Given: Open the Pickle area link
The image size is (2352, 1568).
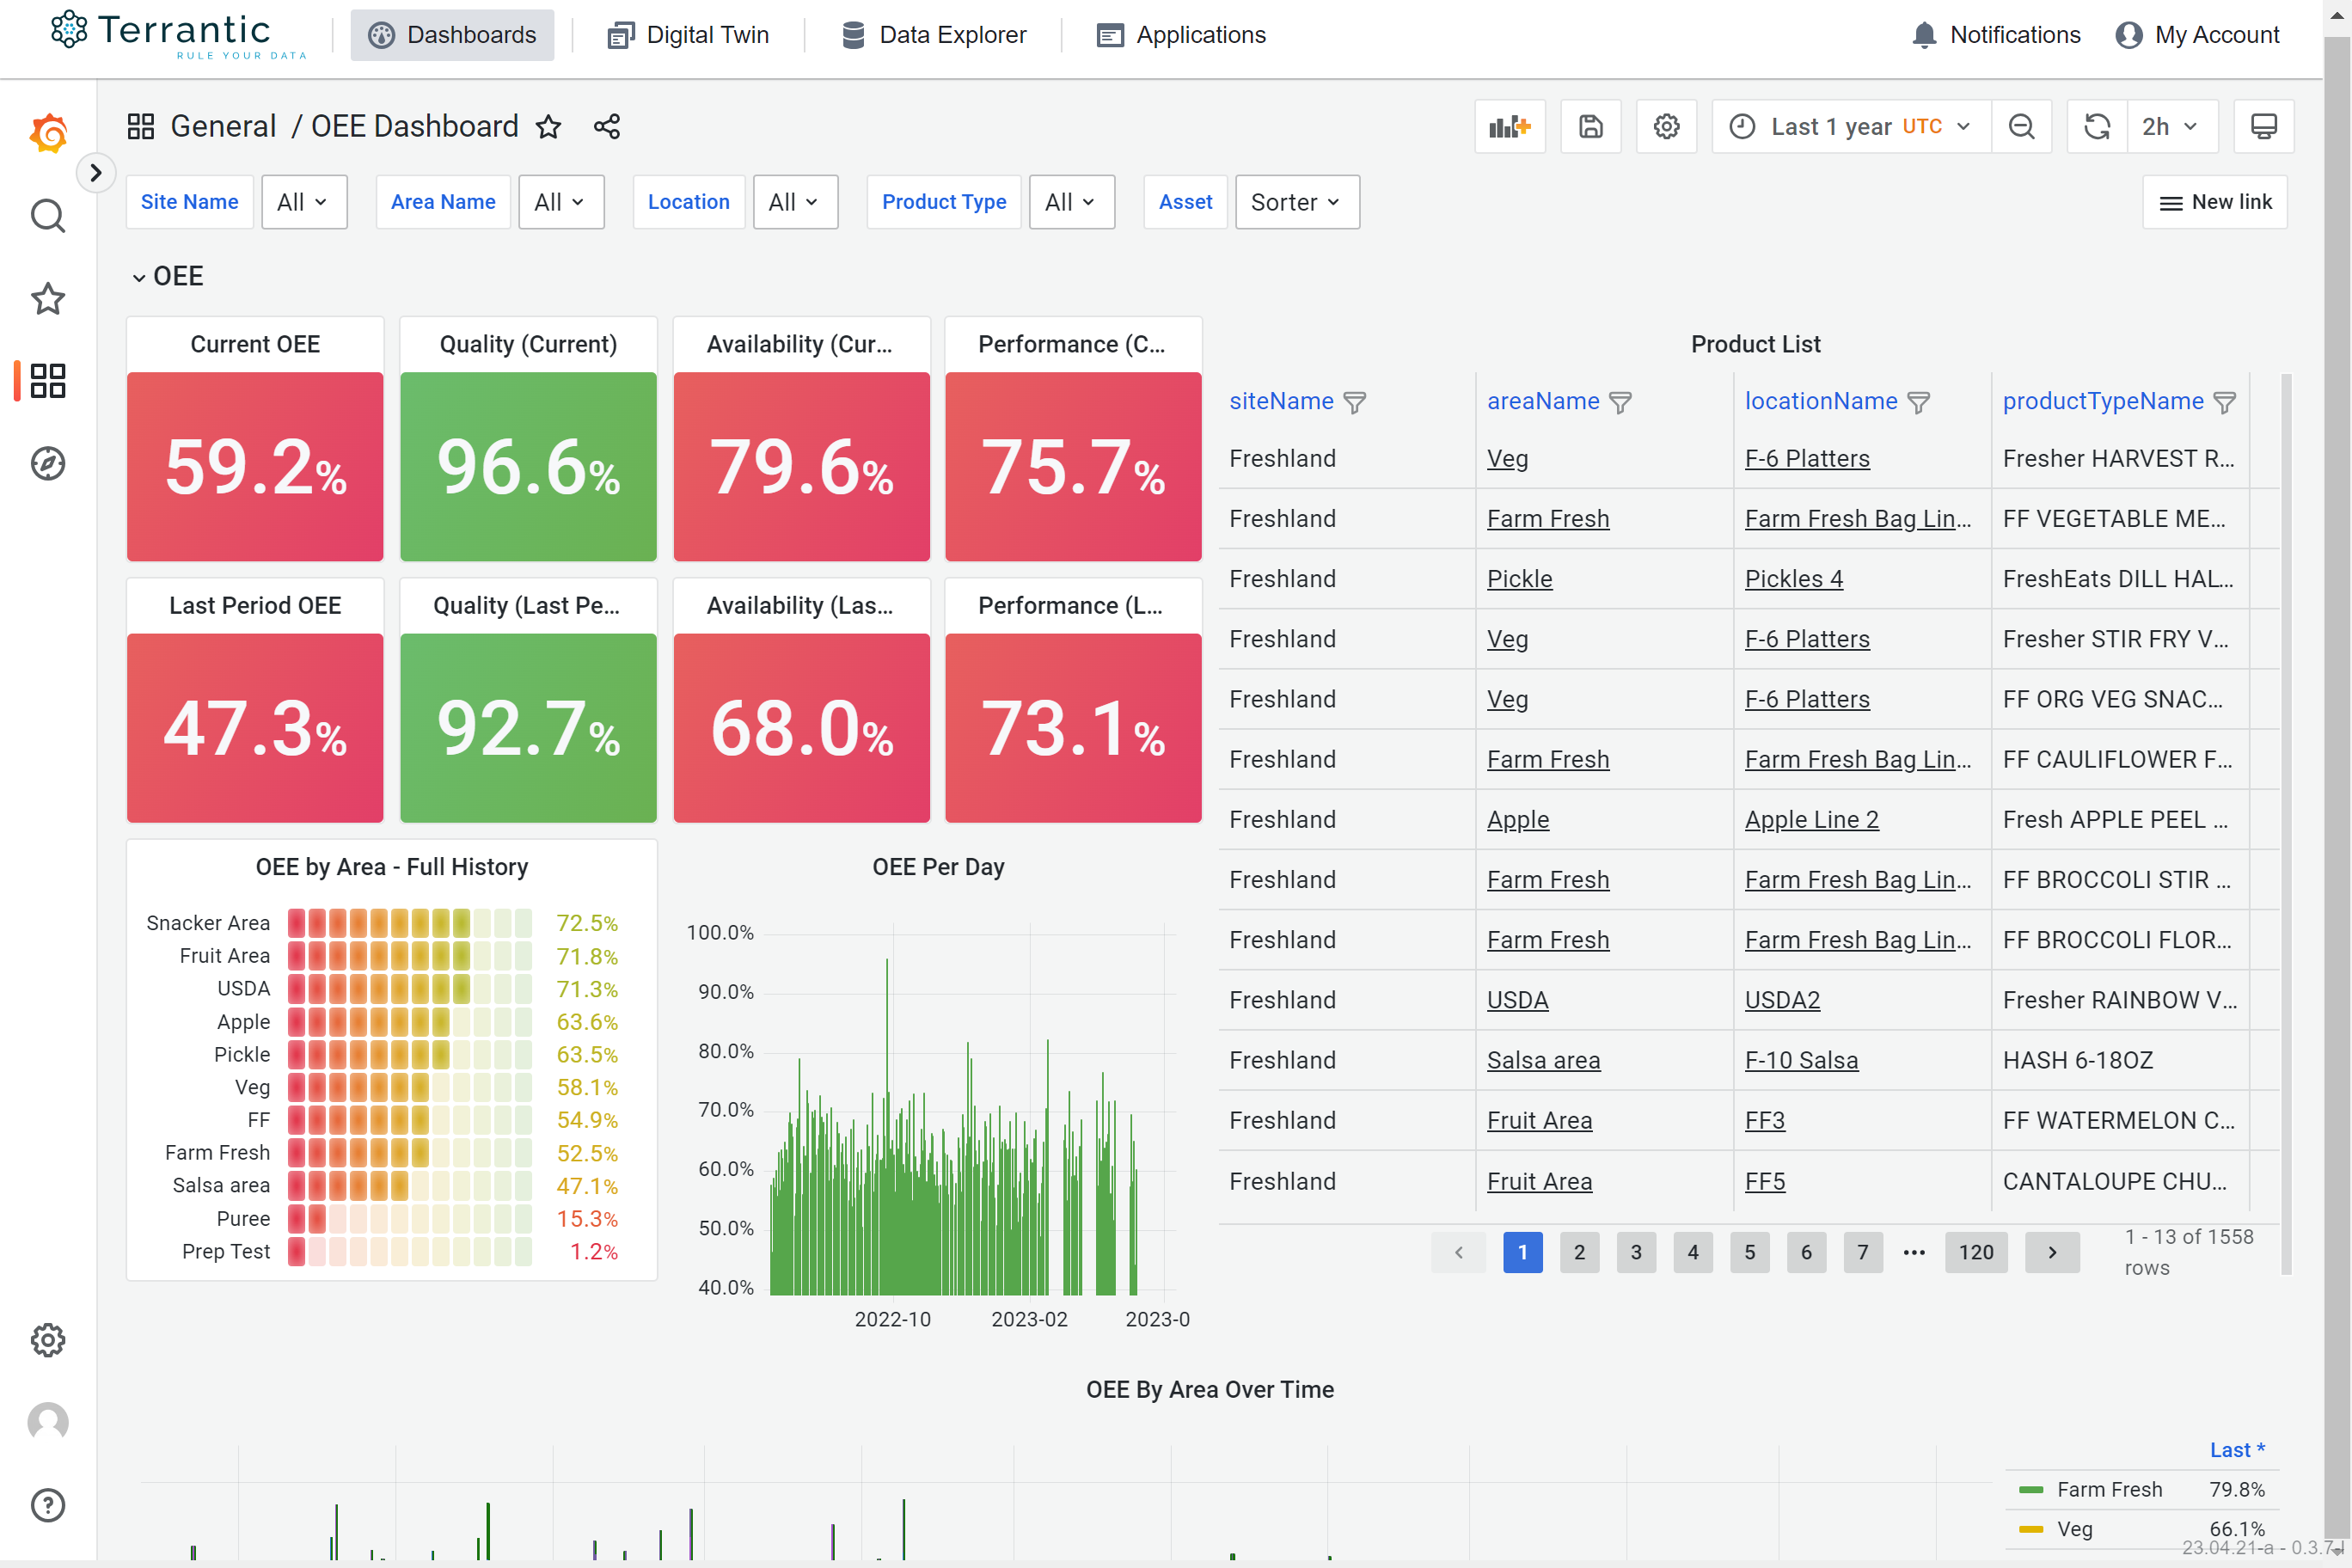Looking at the screenshot, I should click(x=1519, y=579).
